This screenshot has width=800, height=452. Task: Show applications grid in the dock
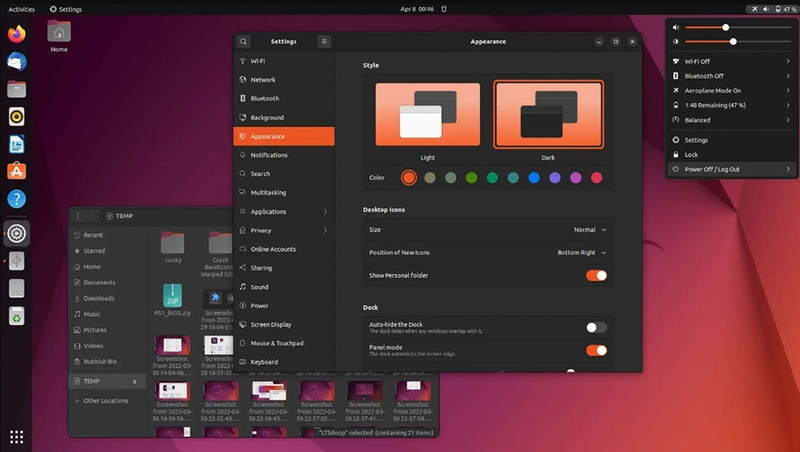pos(16,437)
